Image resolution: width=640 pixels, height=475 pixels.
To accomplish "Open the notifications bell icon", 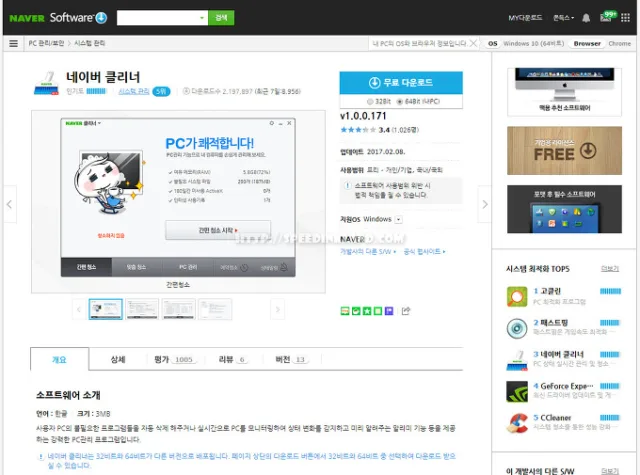I will point(586,18).
